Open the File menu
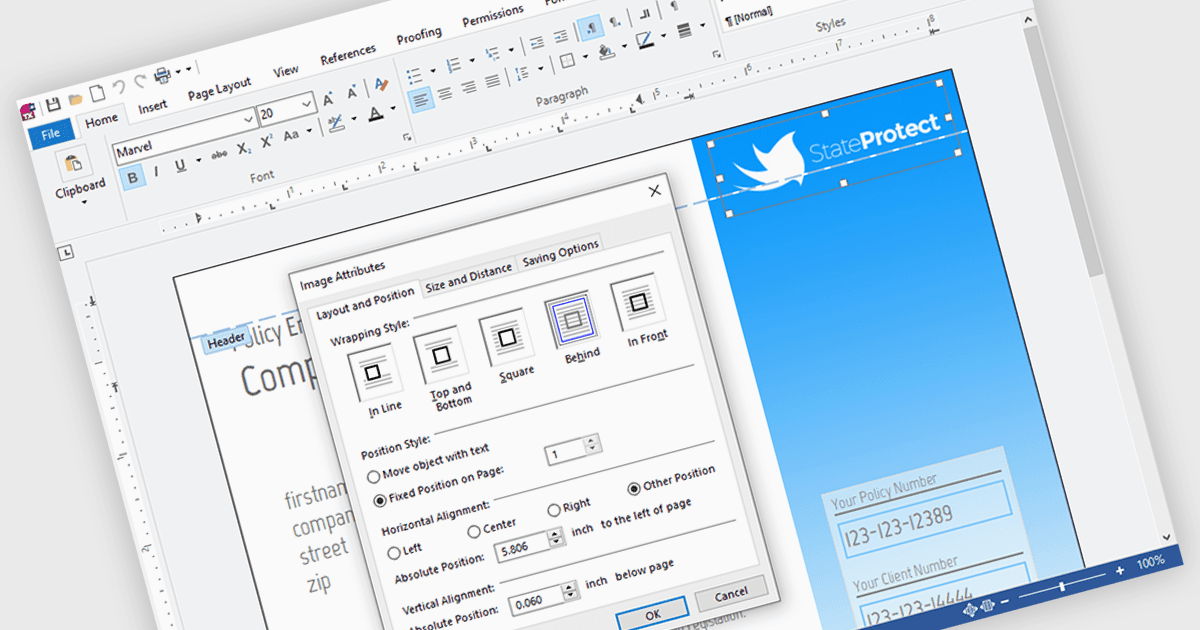 (51, 133)
